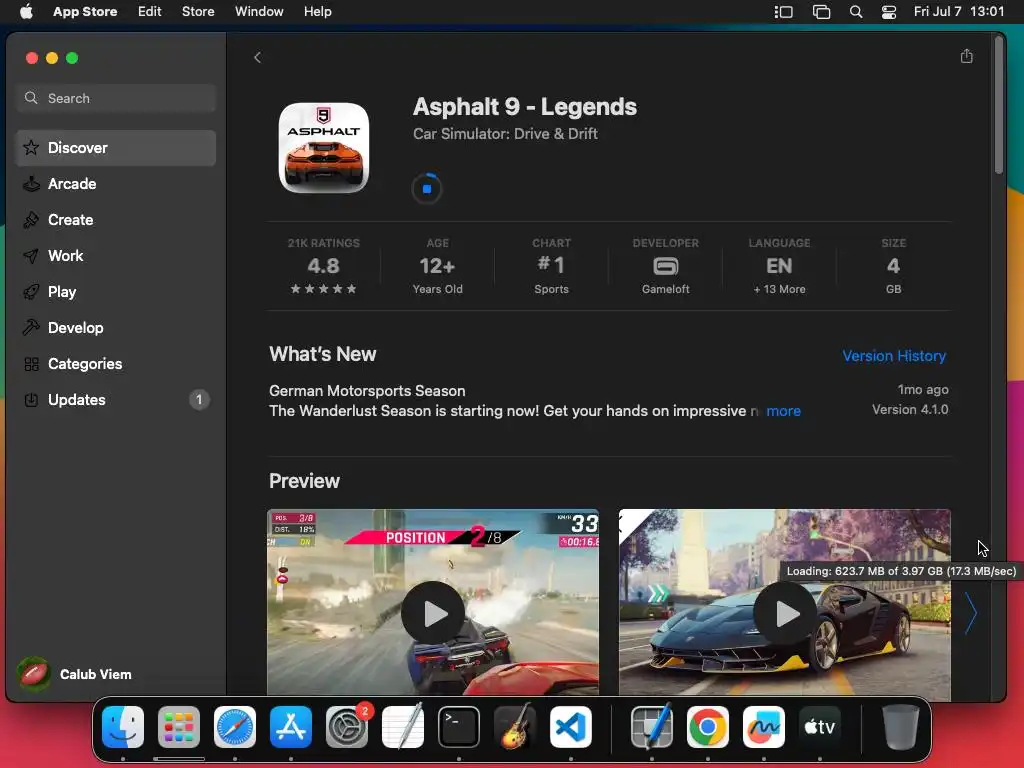1024x768 pixels.
Task: Click the 4 GB size info
Action: coord(893,266)
